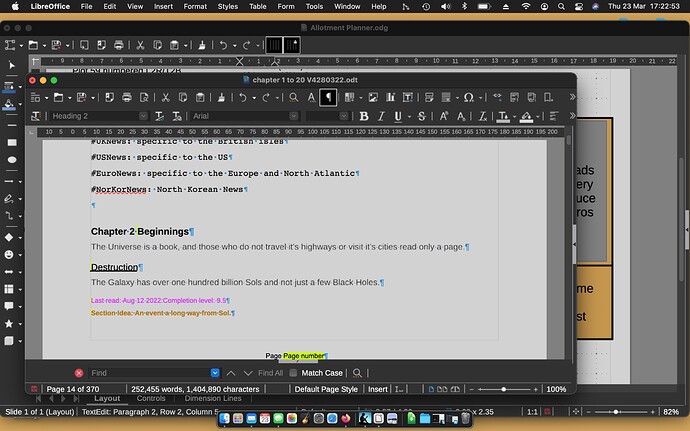
Task: Insert text box in Writer toolbar
Action: pos(407,98)
